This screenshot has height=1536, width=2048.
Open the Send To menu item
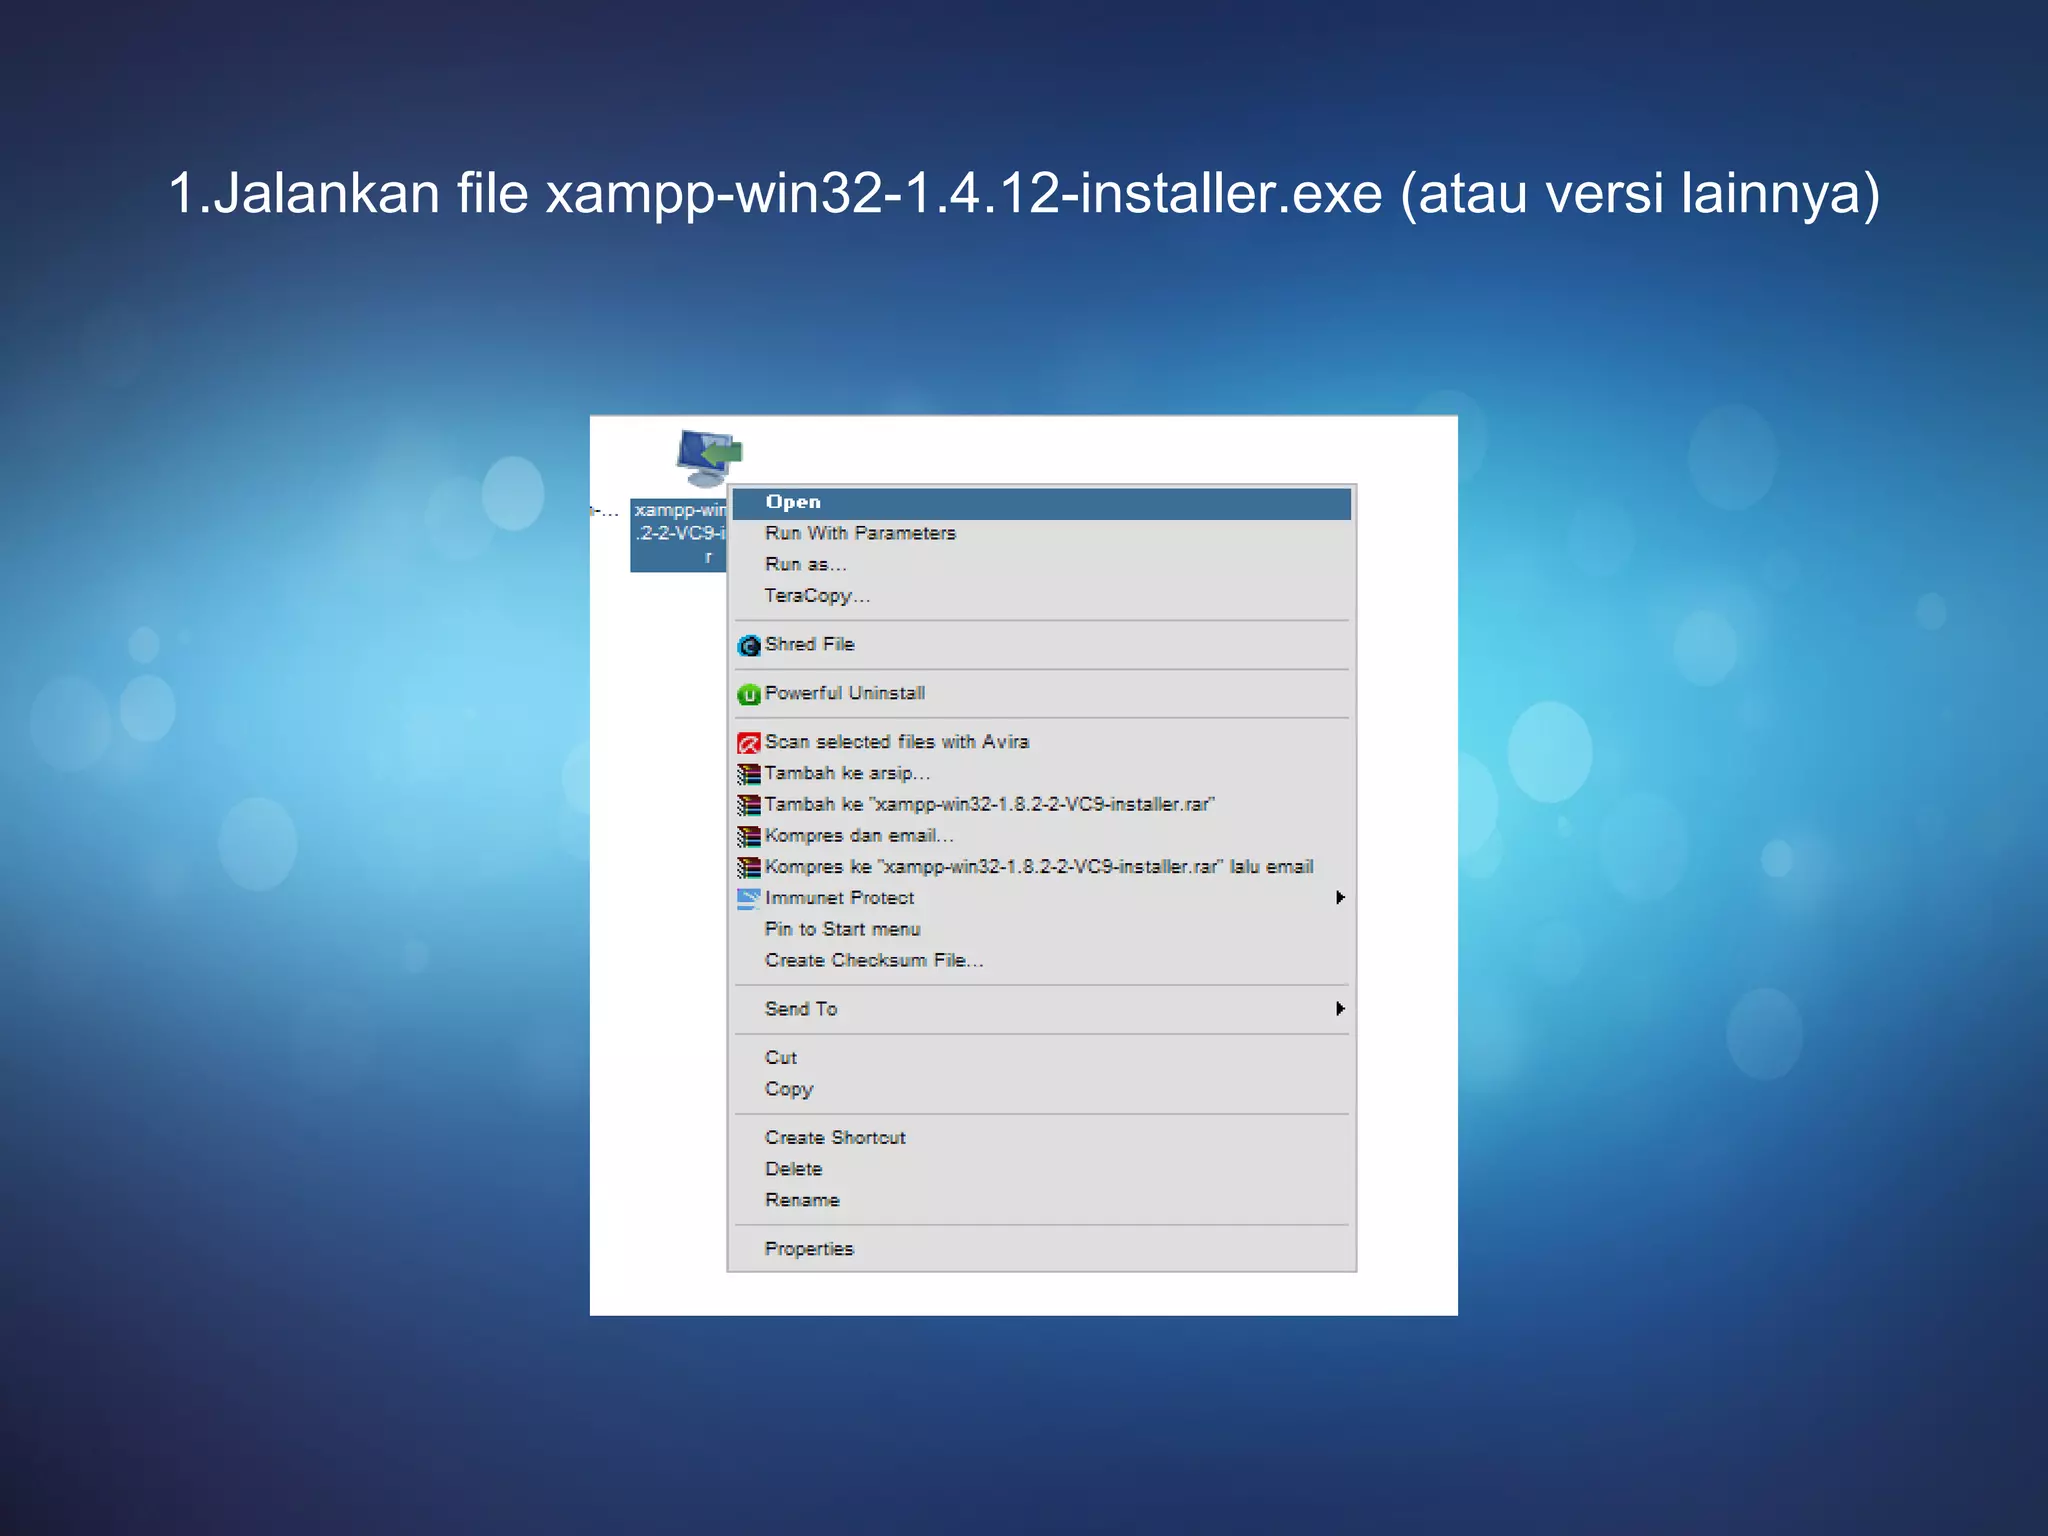(x=1041, y=1009)
